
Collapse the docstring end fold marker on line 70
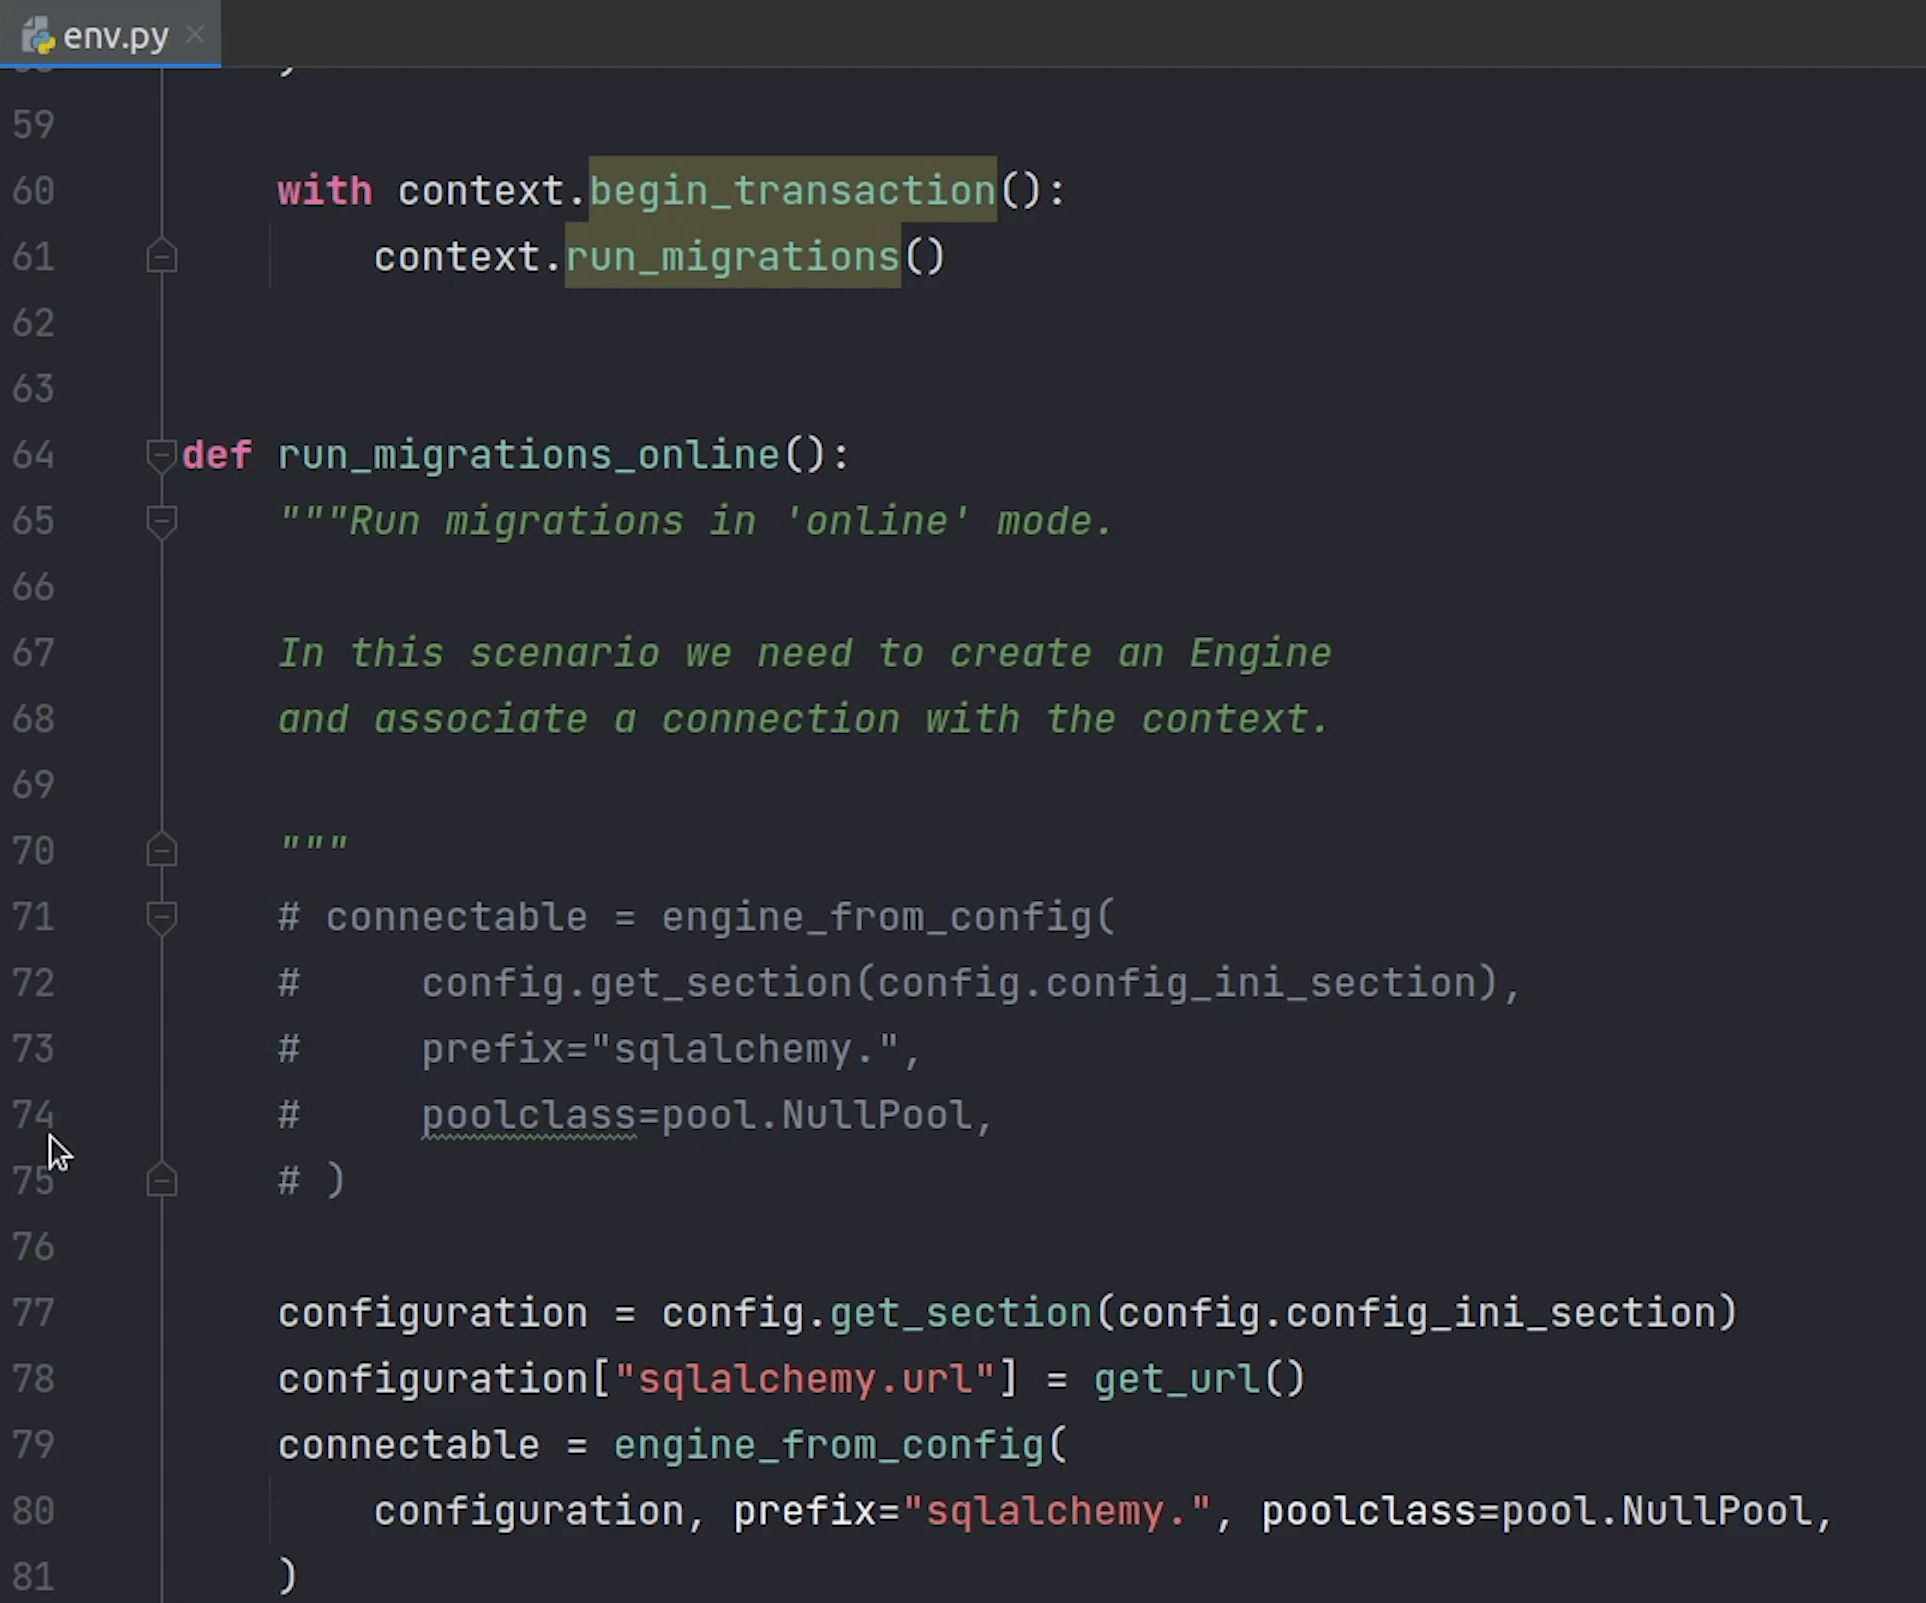click(161, 851)
